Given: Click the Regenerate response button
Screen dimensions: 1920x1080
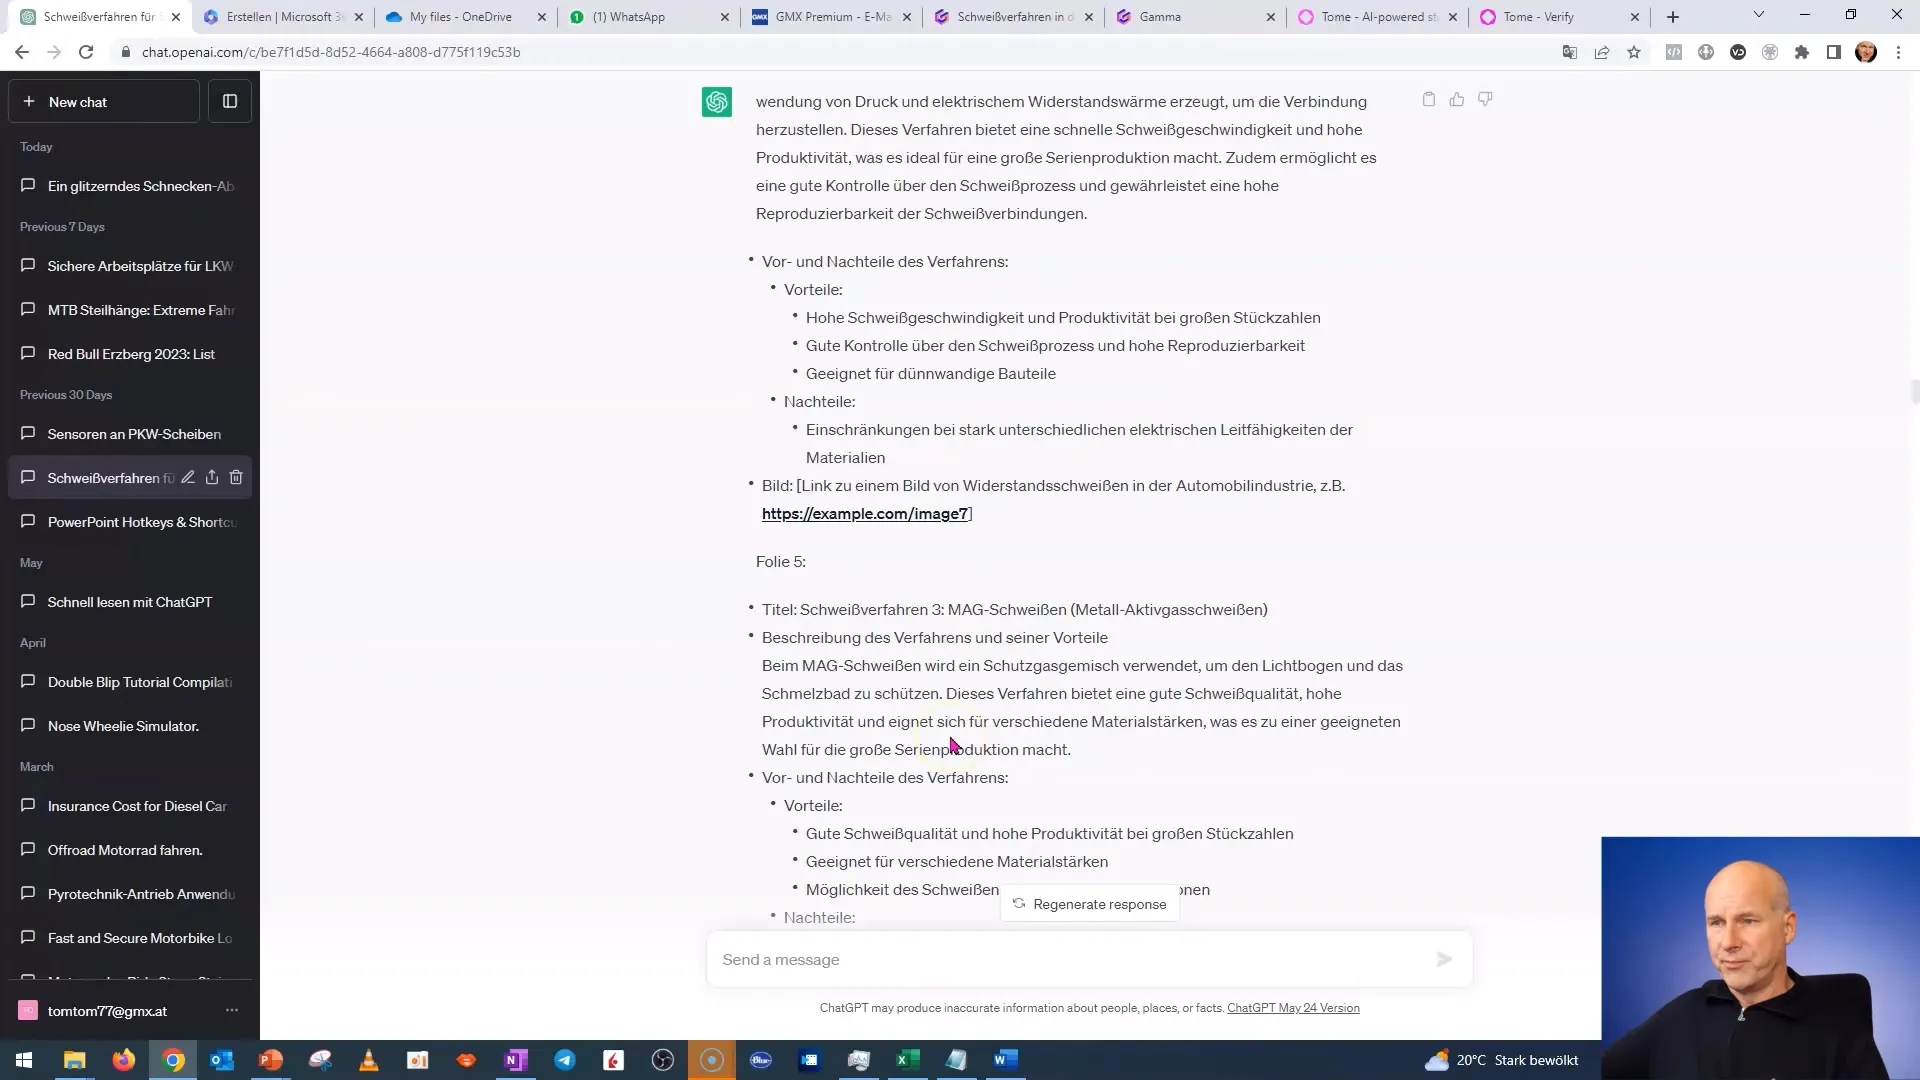Looking at the screenshot, I should coord(1088,902).
